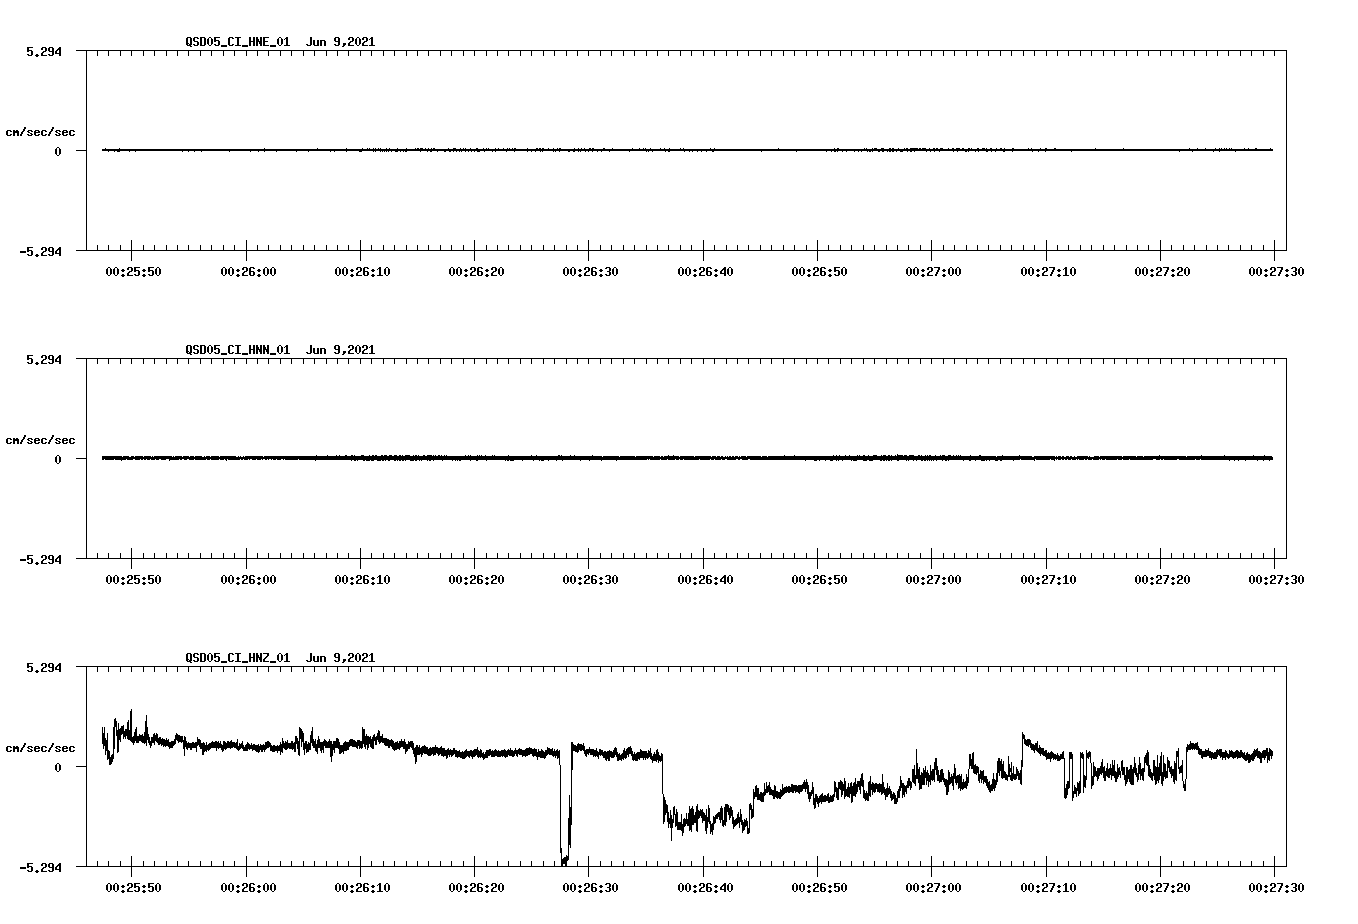Image resolution: width=1358 pixels, height=924 pixels.
Task: Click 00:26:30 label under the HNE plot
Action: tap(590, 272)
